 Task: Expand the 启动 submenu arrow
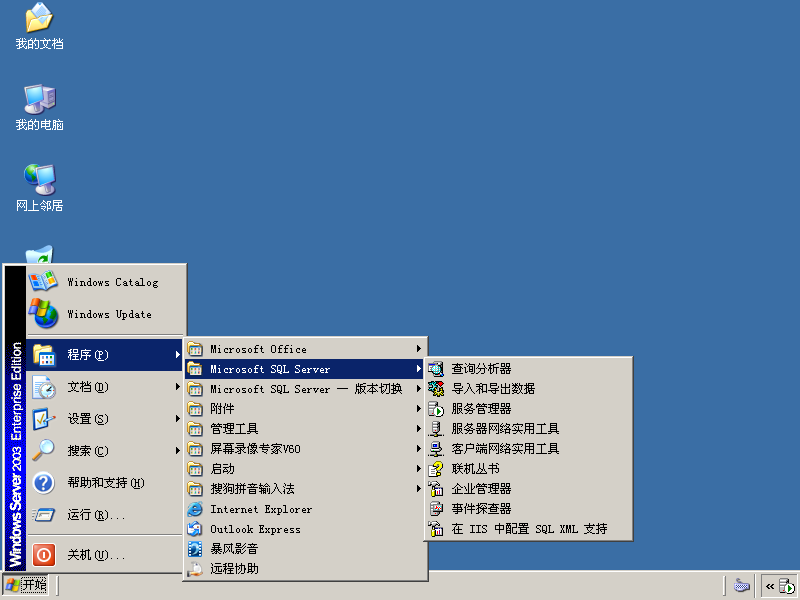point(418,468)
